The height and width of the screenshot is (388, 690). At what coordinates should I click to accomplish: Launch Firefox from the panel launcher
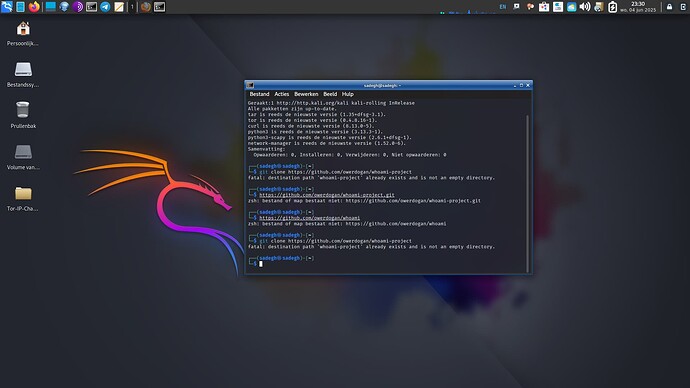click(34, 7)
